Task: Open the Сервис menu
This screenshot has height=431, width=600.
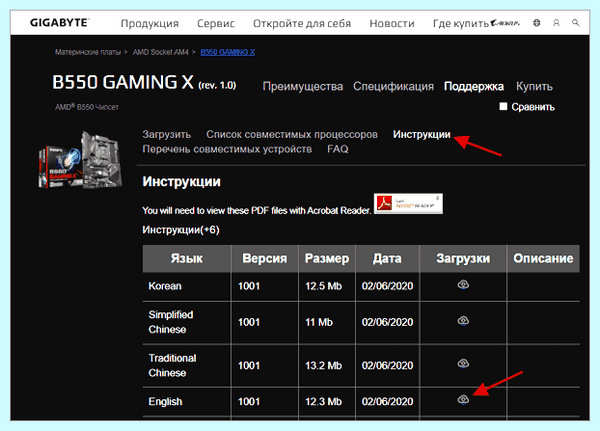Action: coord(216,23)
